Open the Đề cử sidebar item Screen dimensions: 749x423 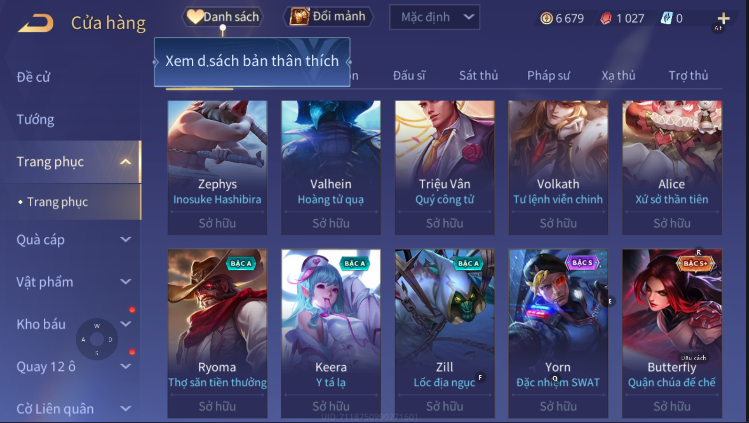[33, 77]
